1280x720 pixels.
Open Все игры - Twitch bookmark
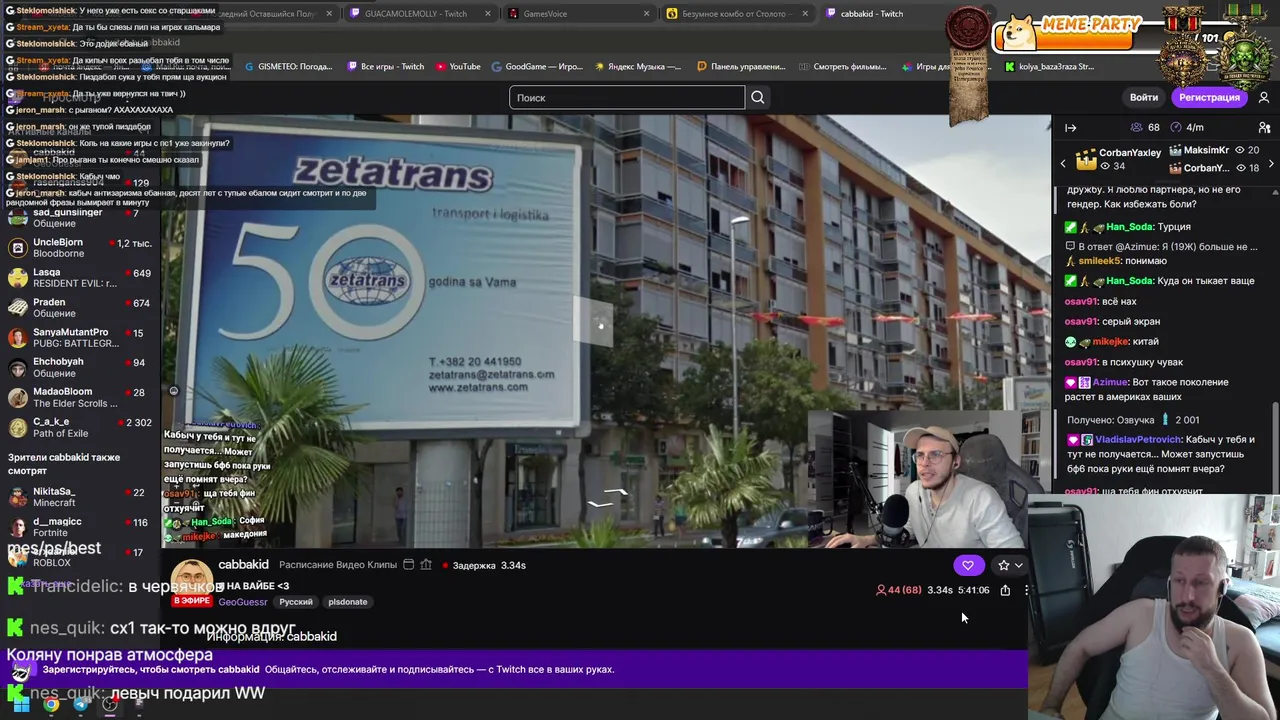386,67
